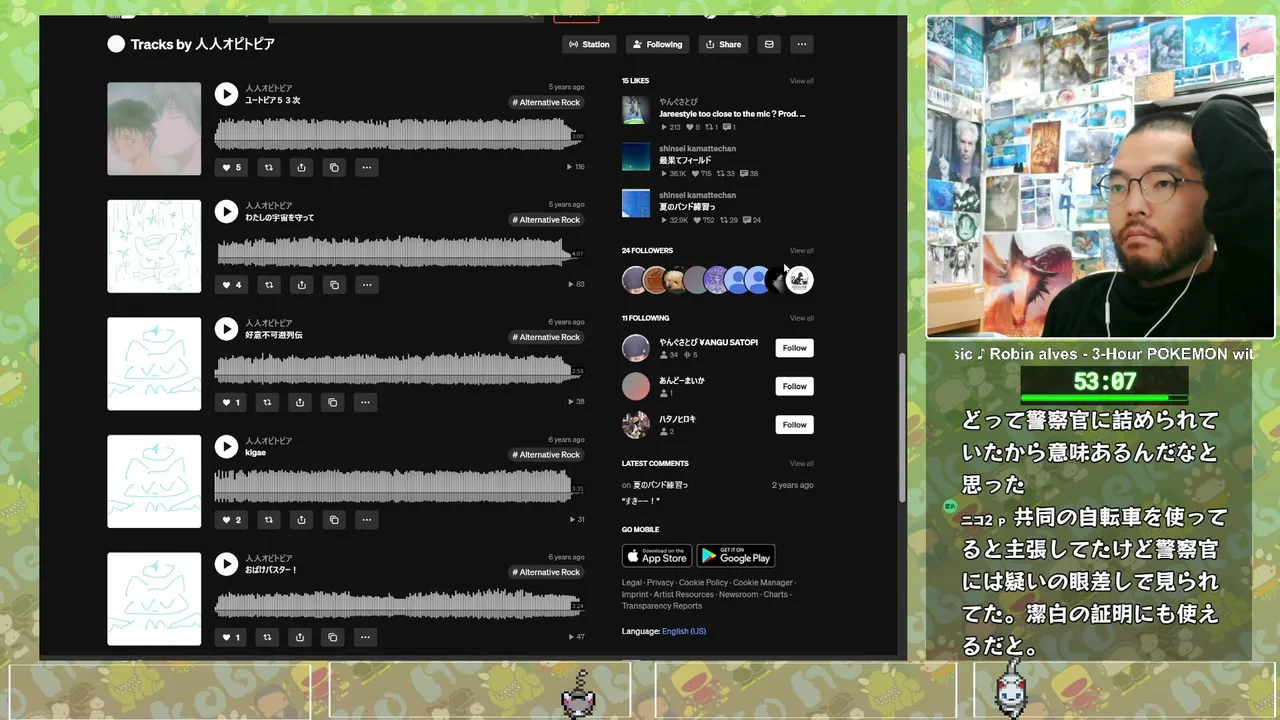Open Alternative Rock tag on ユートピア53次

coord(546,102)
